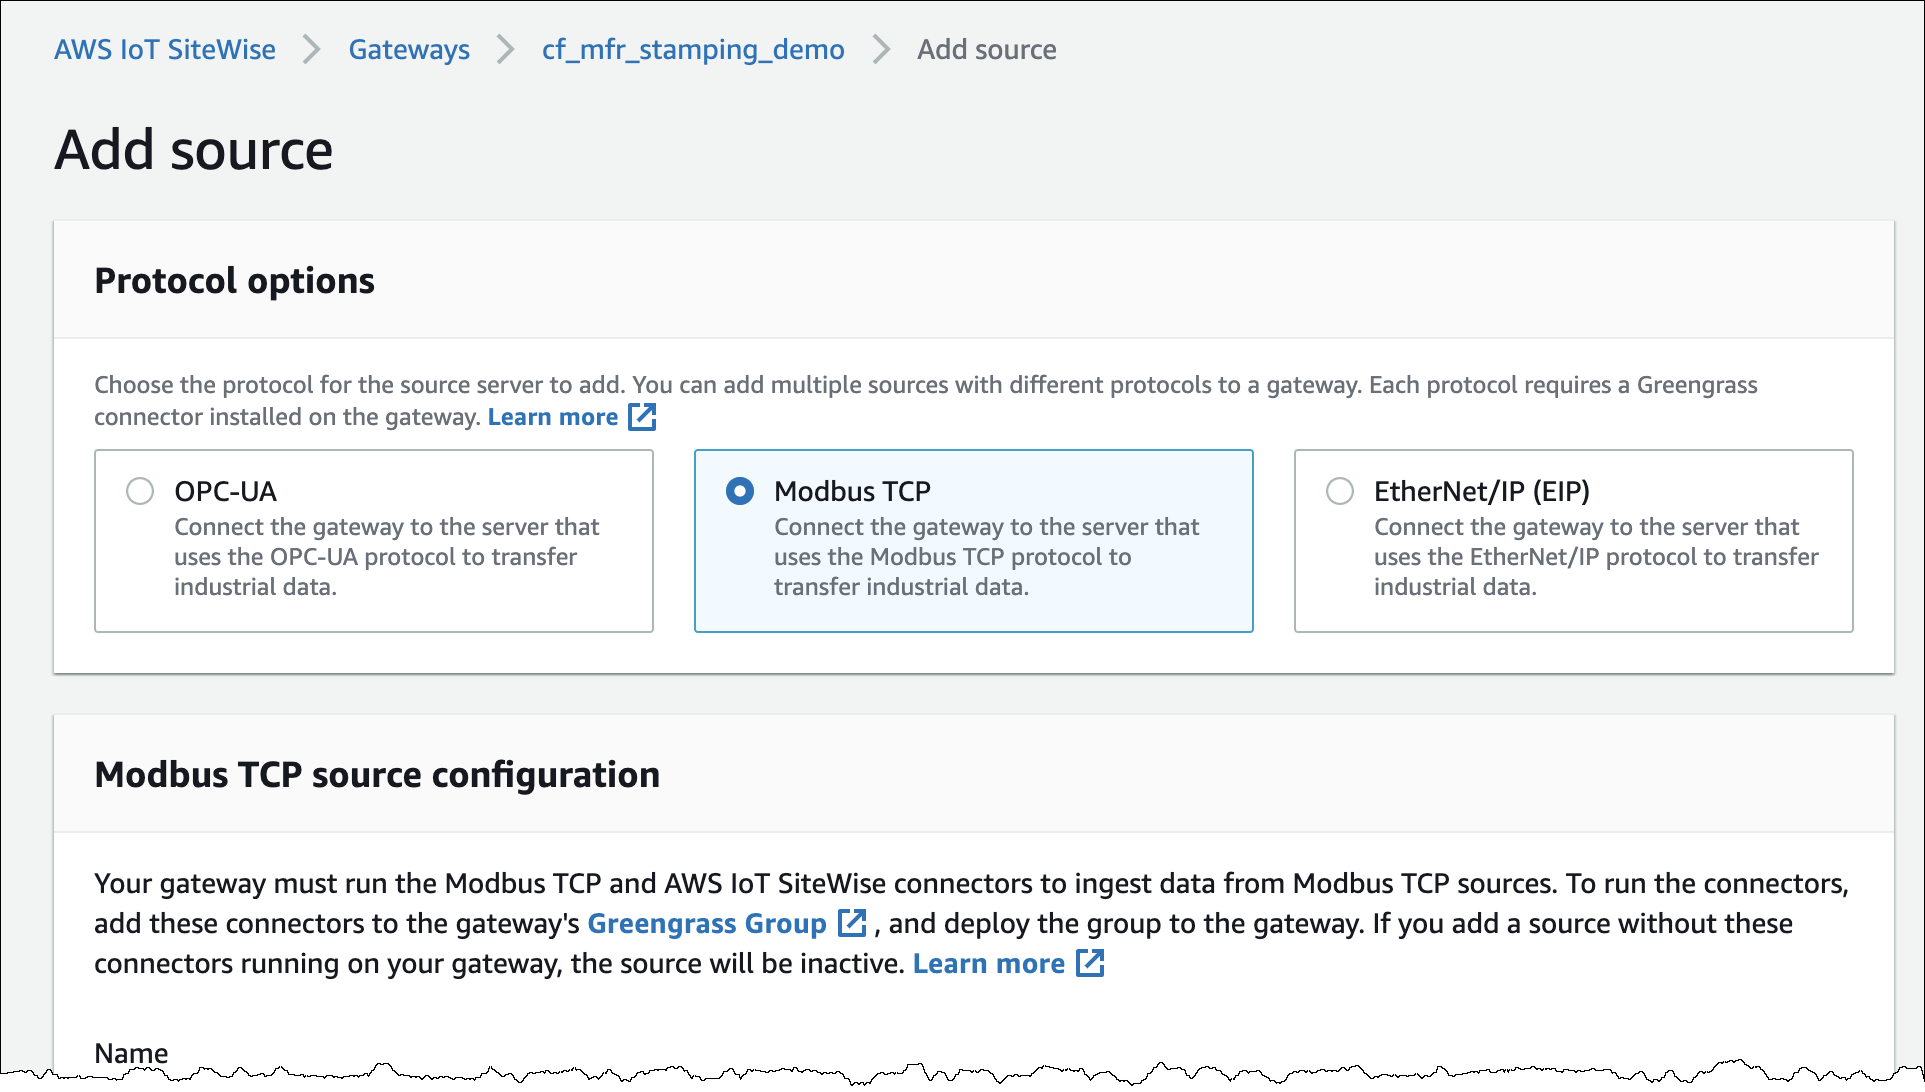This screenshot has width=1925, height=1092.
Task: Open AWS IoT SiteWise breadcrumb link
Action: 165,49
